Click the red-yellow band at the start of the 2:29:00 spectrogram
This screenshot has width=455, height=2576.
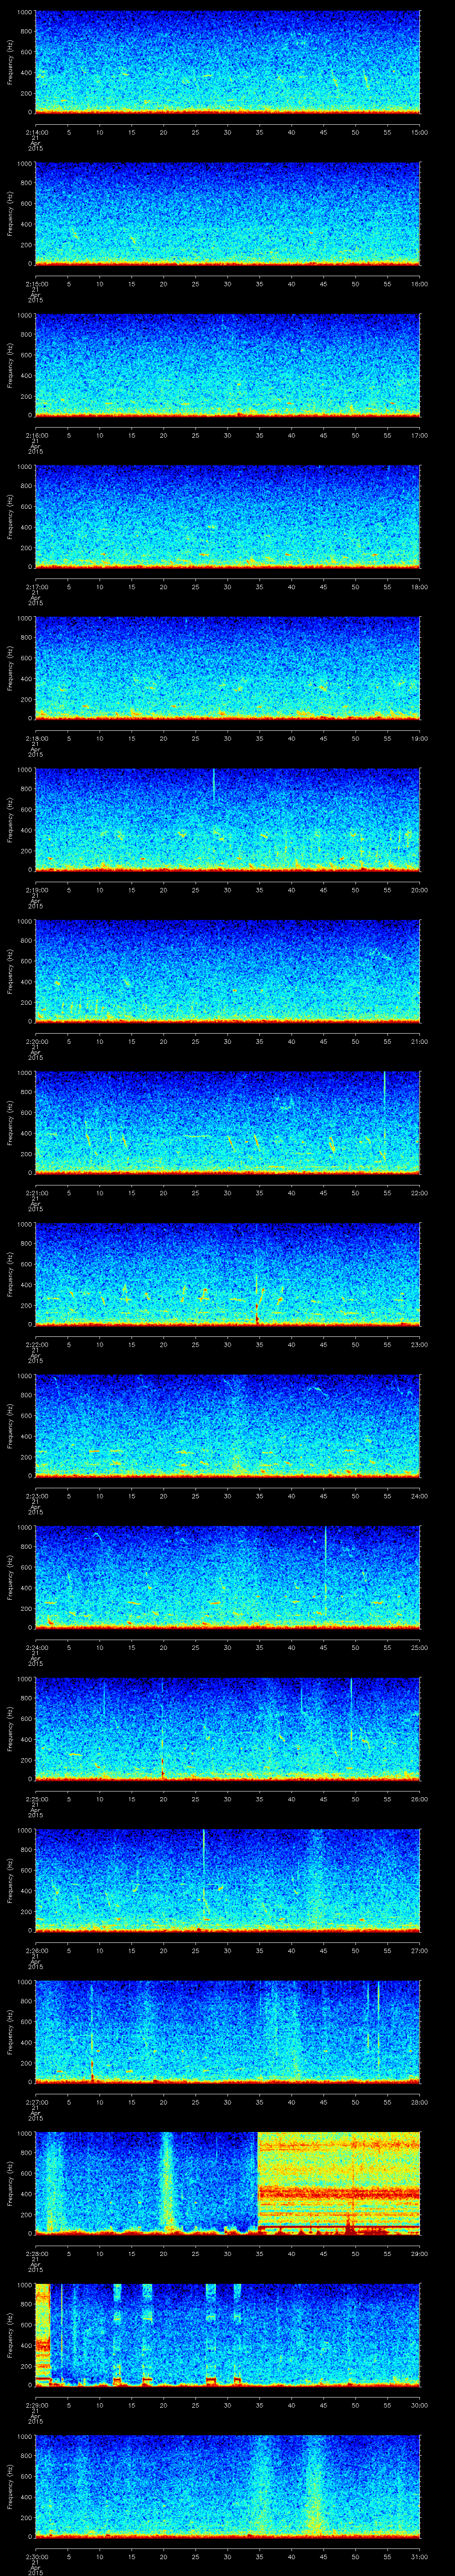(42, 2334)
